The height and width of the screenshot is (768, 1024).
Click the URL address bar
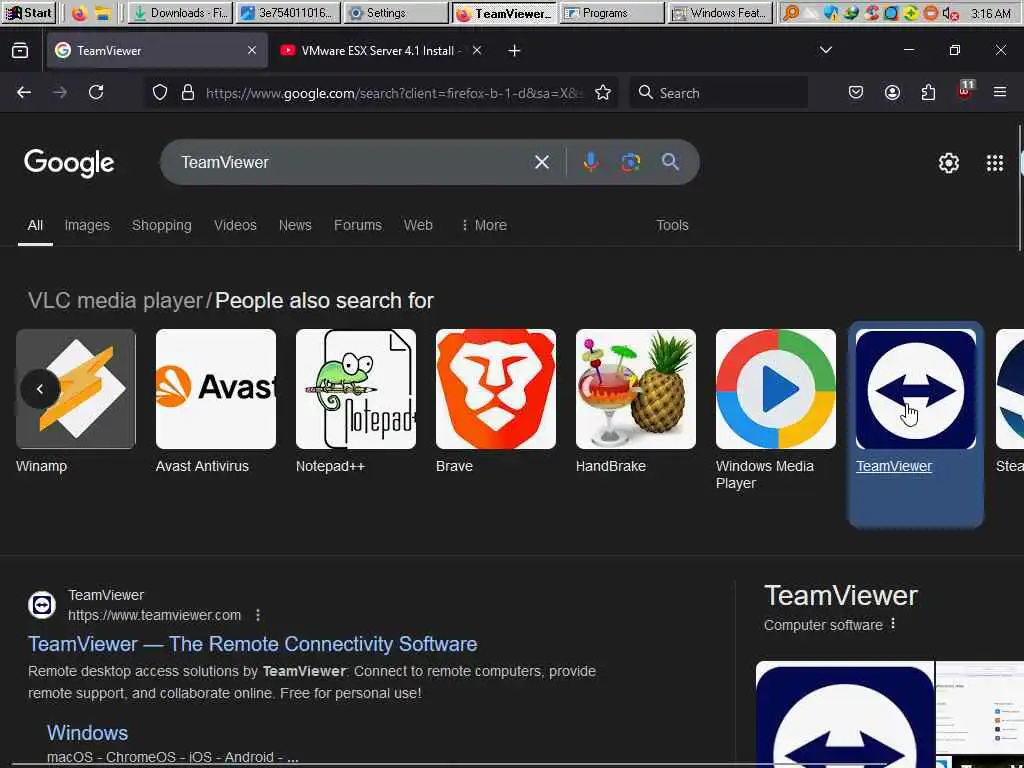coord(393,93)
